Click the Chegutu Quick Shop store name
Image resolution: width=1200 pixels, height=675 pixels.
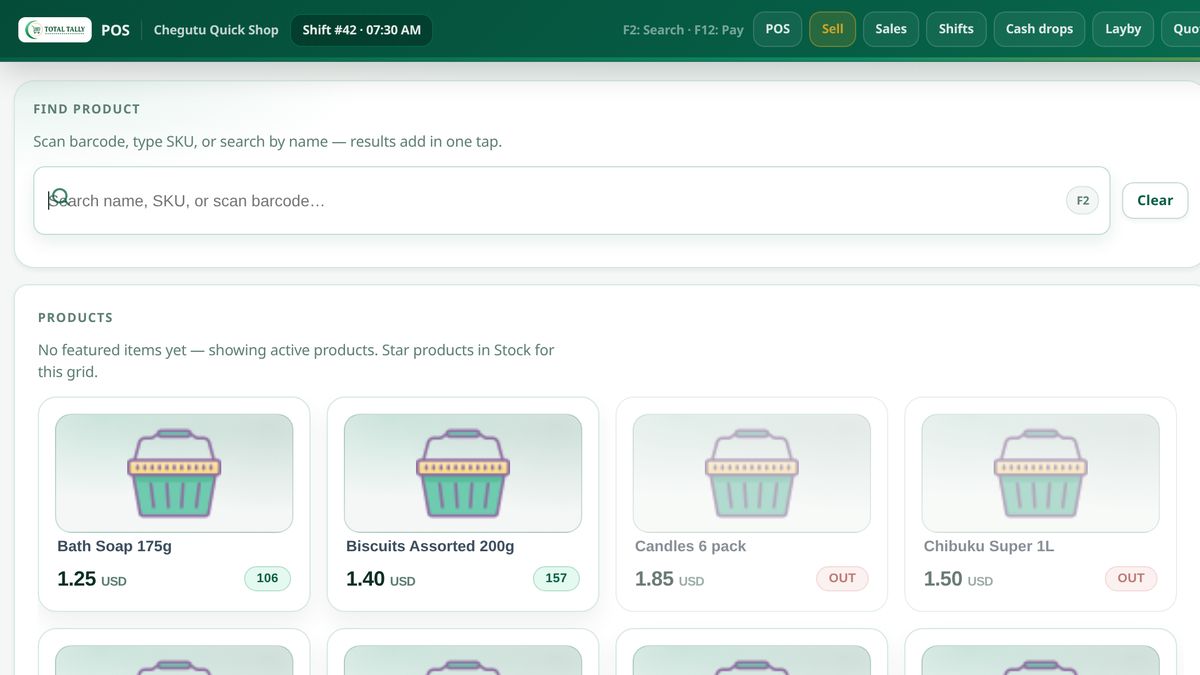(x=216, y=30)
